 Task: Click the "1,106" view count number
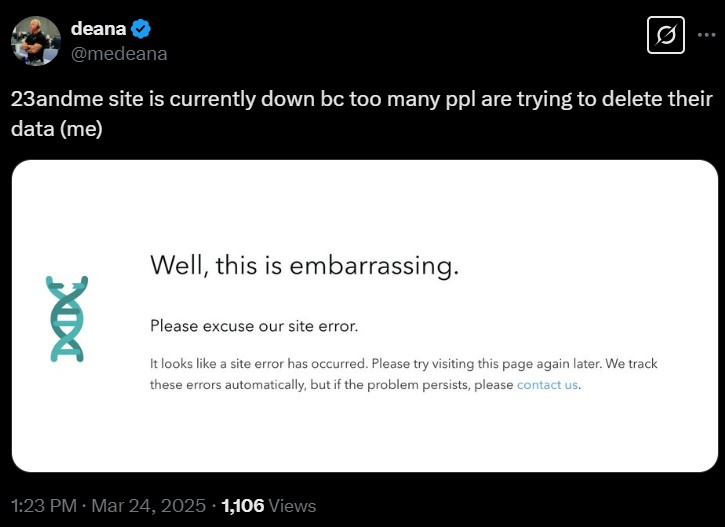(243, 506)
